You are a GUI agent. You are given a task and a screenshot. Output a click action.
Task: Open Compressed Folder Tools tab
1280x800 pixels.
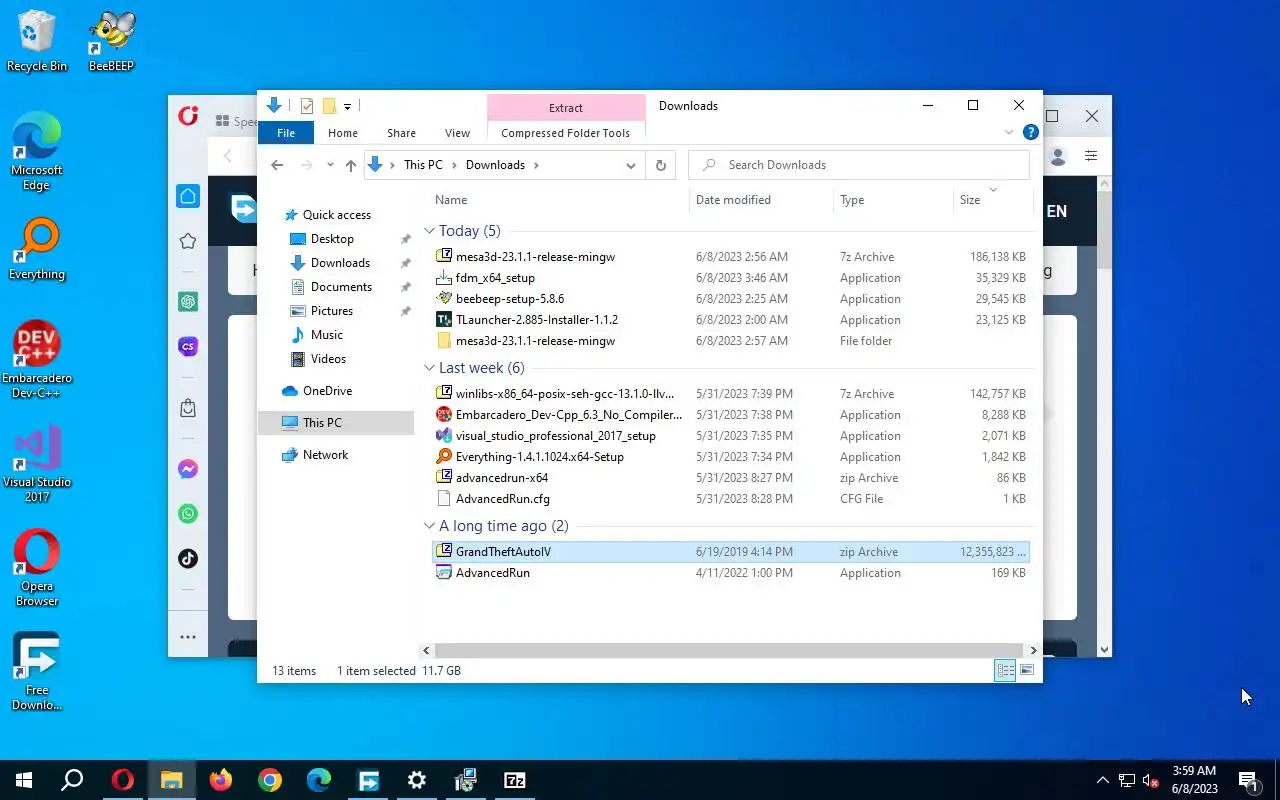pyautogui.click(x=565, y=133)
